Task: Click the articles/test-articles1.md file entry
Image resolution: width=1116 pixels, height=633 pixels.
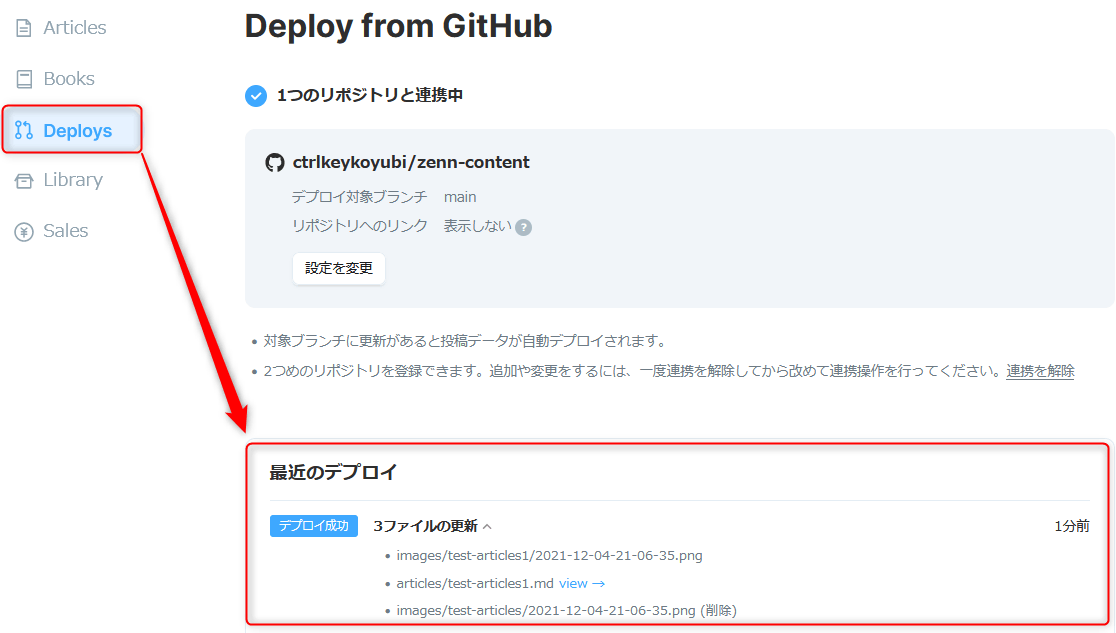Action: coord(475,583)
